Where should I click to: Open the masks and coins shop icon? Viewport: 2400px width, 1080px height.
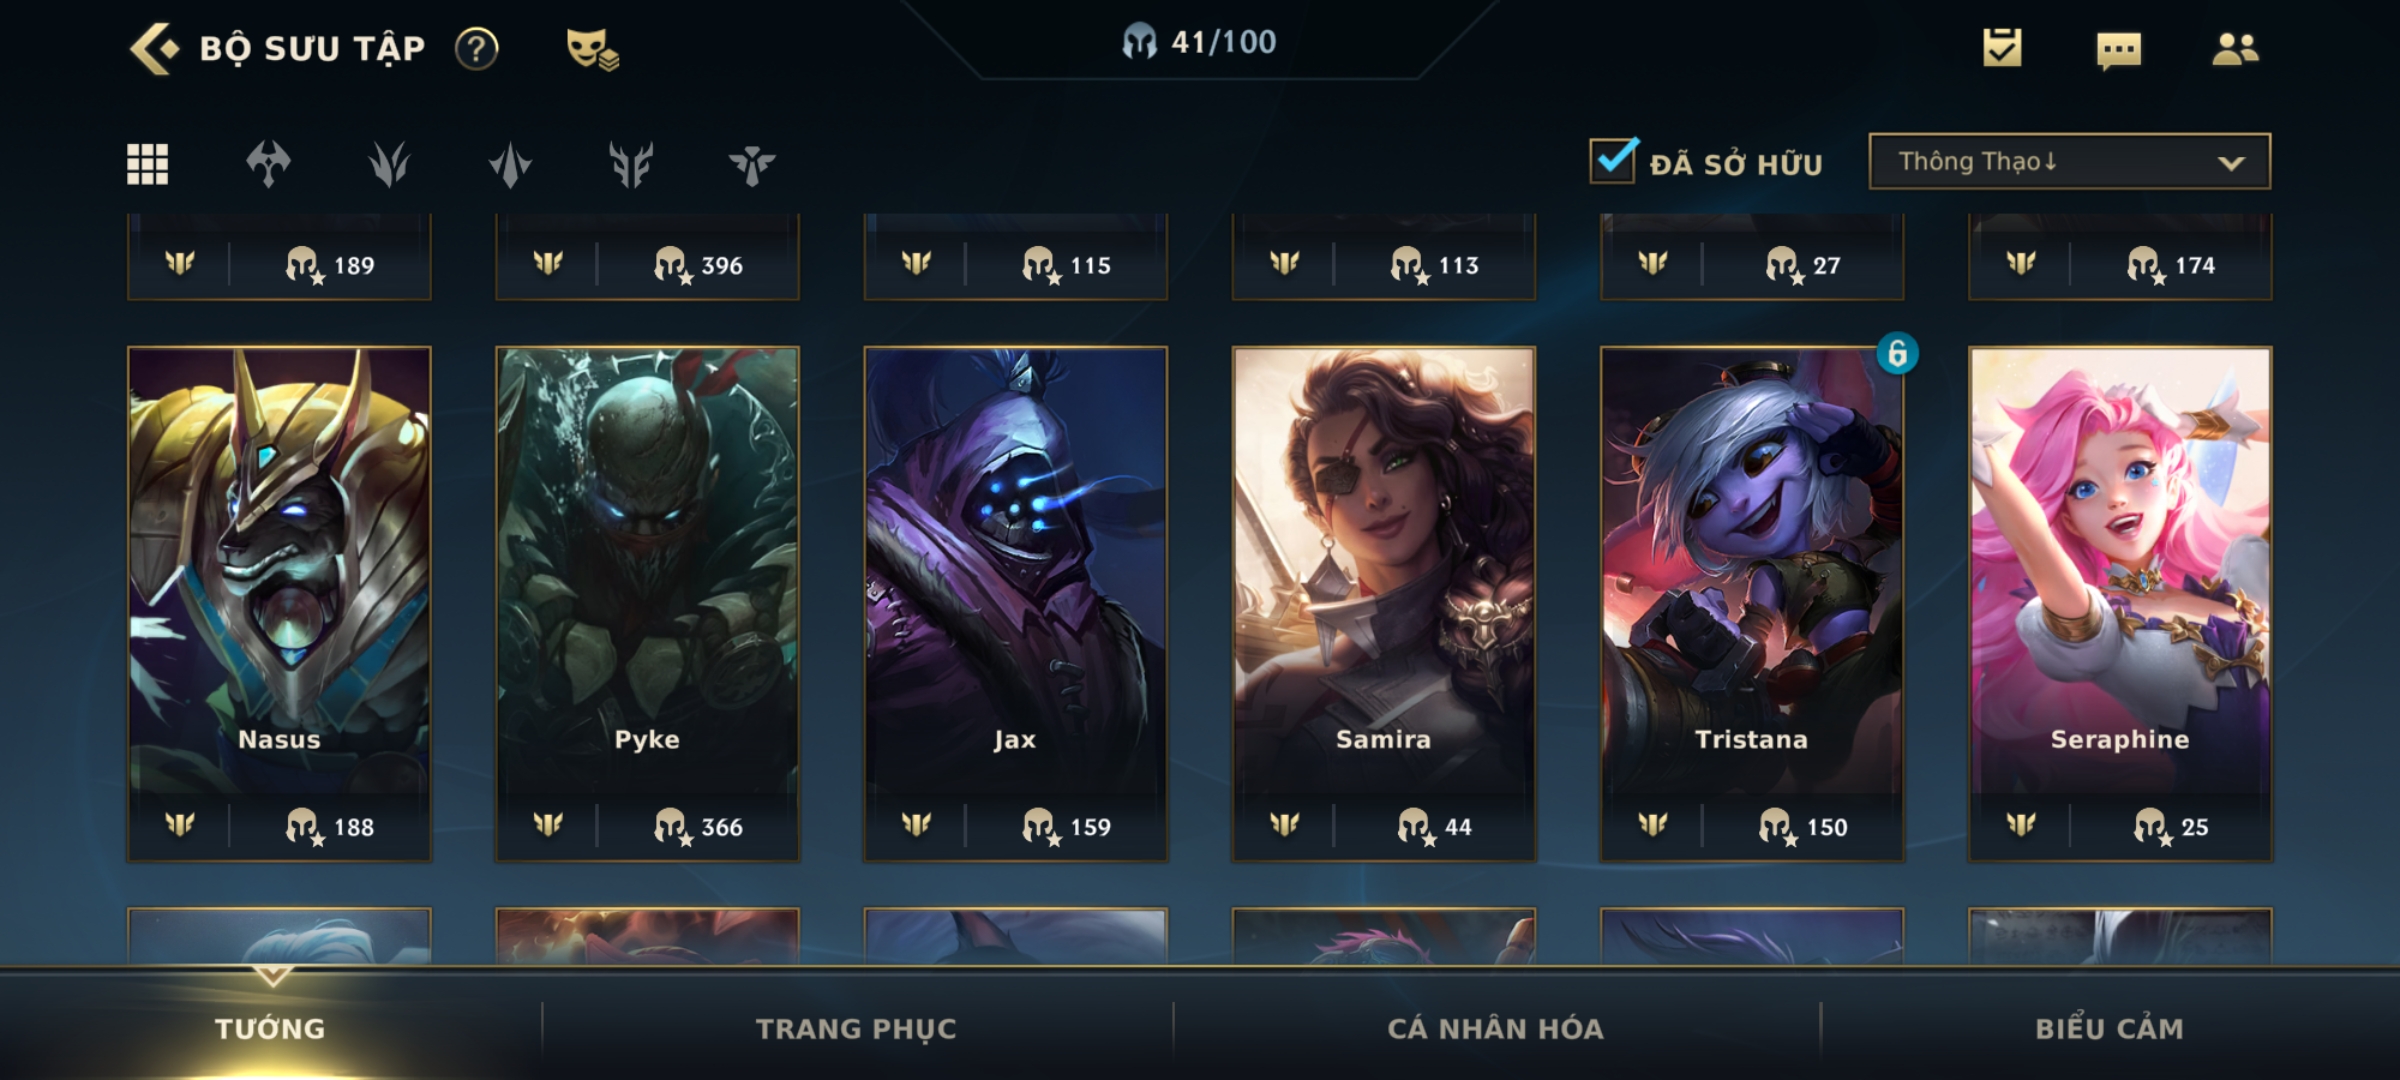[x=592, y=49]
